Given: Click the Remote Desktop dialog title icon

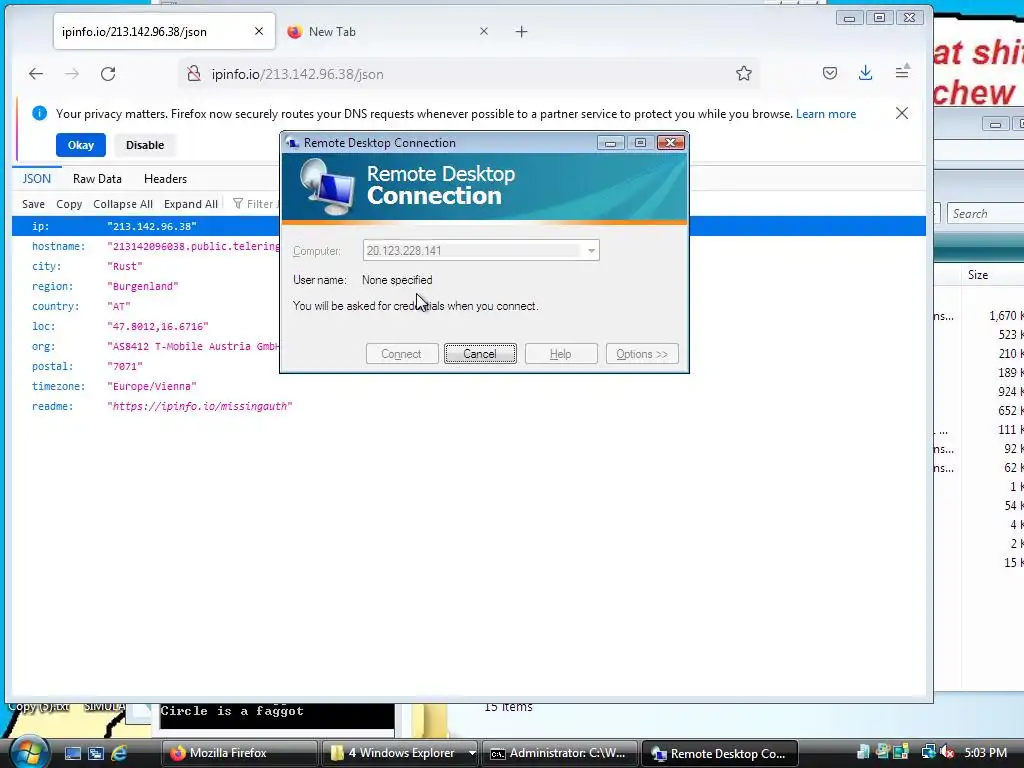Looking at the screenshot, I should tap(293, 143).
